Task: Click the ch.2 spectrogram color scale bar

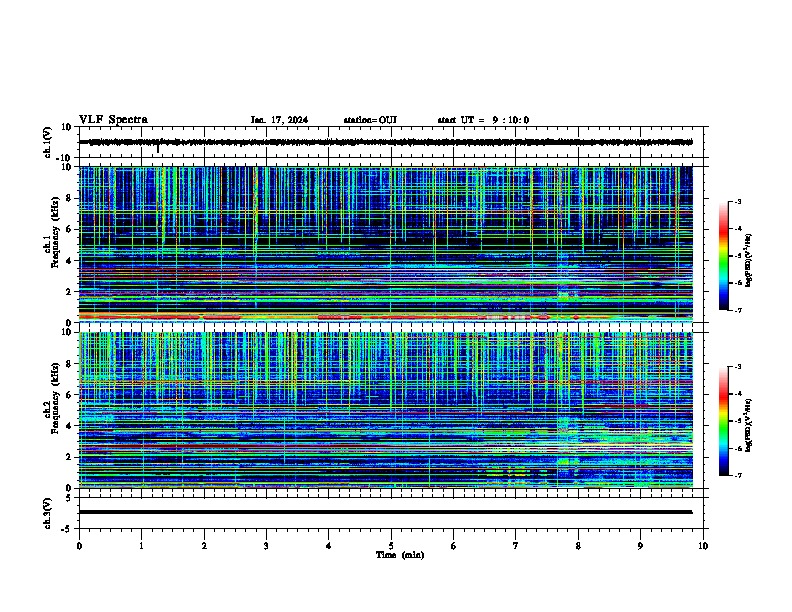Action: [724, 421]
